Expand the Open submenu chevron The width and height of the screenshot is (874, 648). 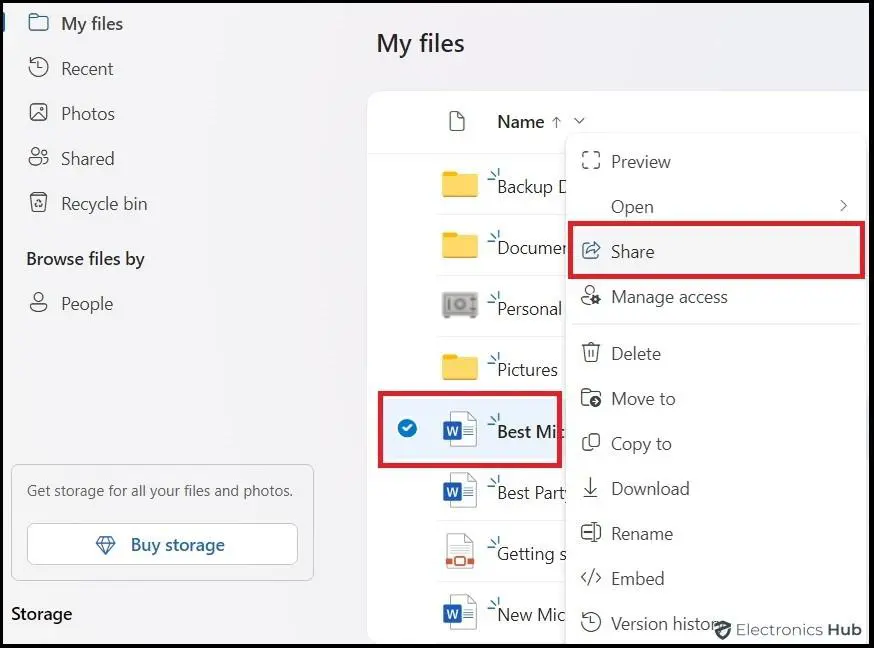[x=844, y=206]
